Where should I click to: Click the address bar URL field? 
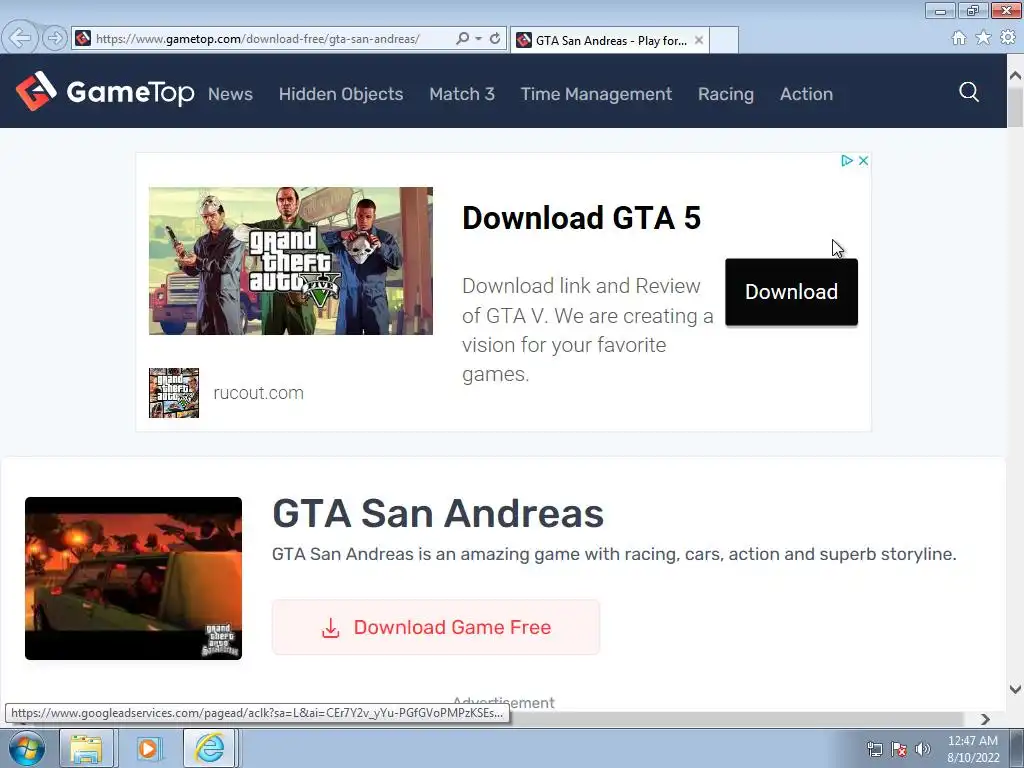[x=258, y=39]
